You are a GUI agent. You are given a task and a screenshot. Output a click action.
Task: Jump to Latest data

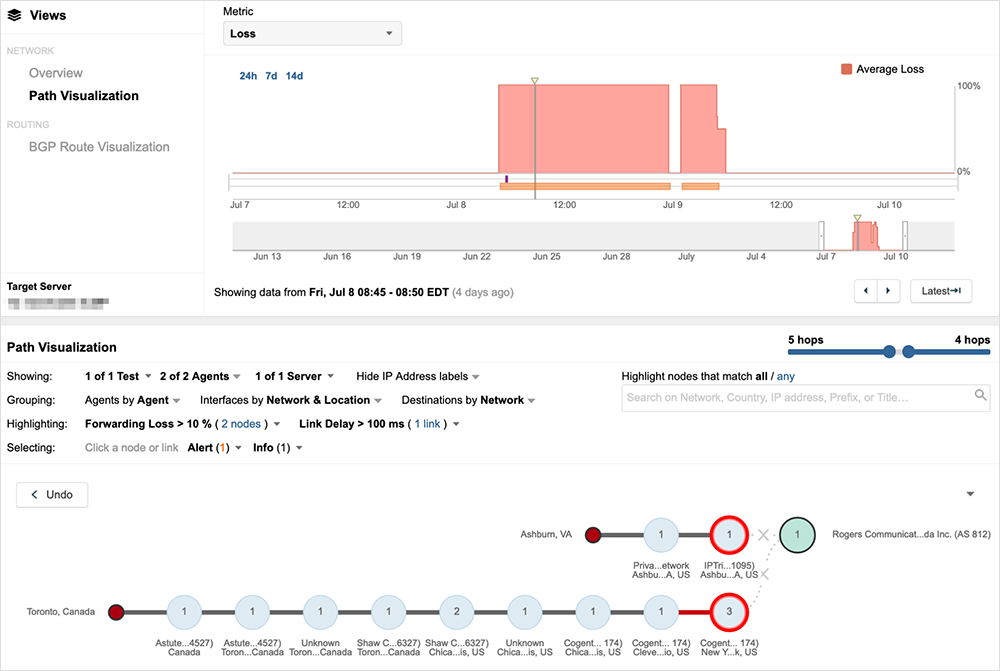tap(940, 291)
